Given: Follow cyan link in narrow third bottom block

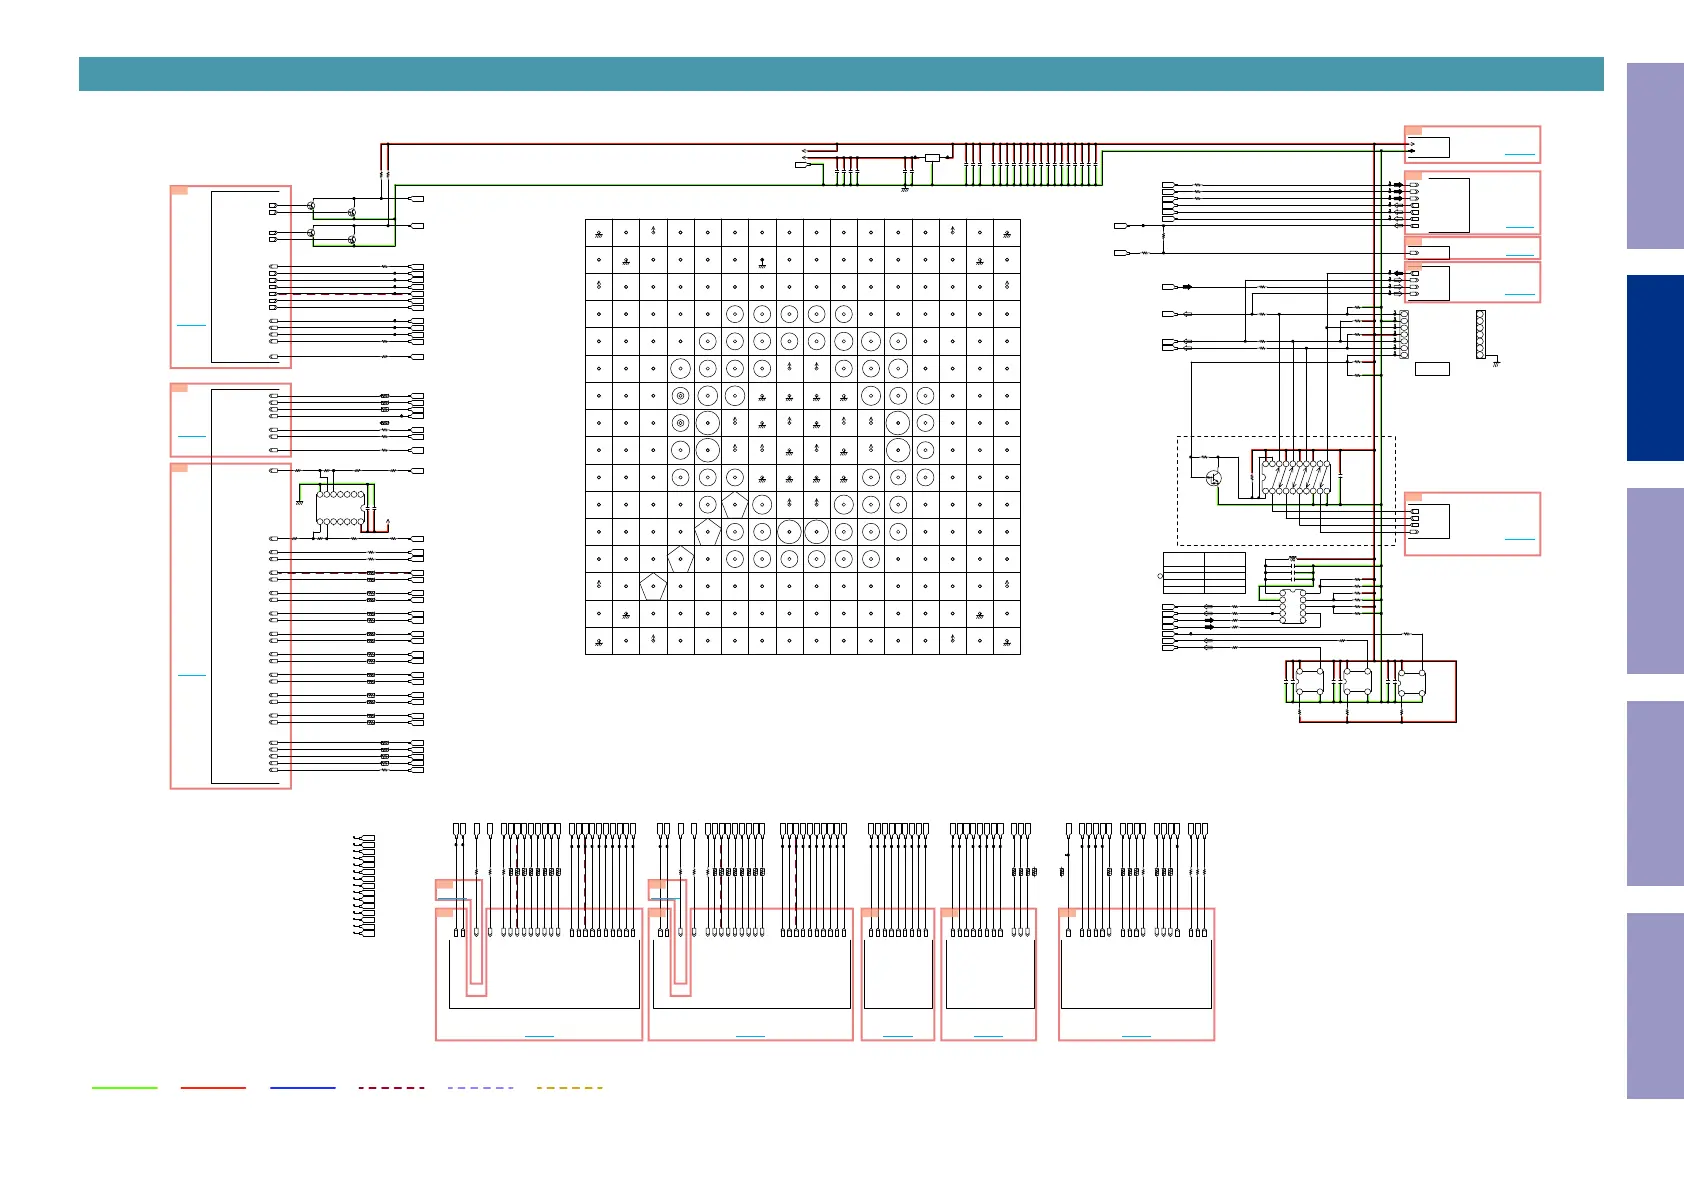Looking at the screenshot, I should (898, 1035).
